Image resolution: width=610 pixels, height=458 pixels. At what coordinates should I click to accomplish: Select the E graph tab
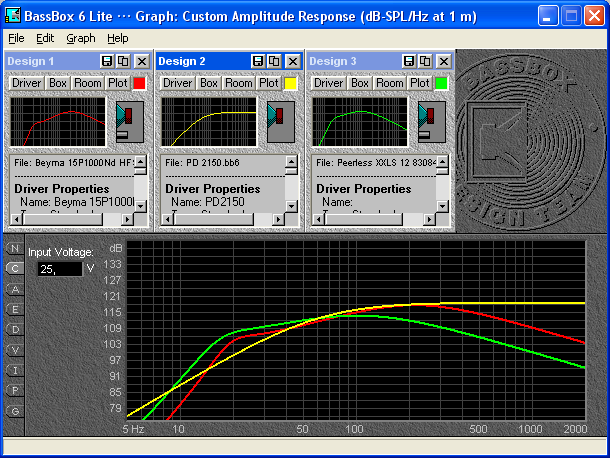click(x=15, y=309)
